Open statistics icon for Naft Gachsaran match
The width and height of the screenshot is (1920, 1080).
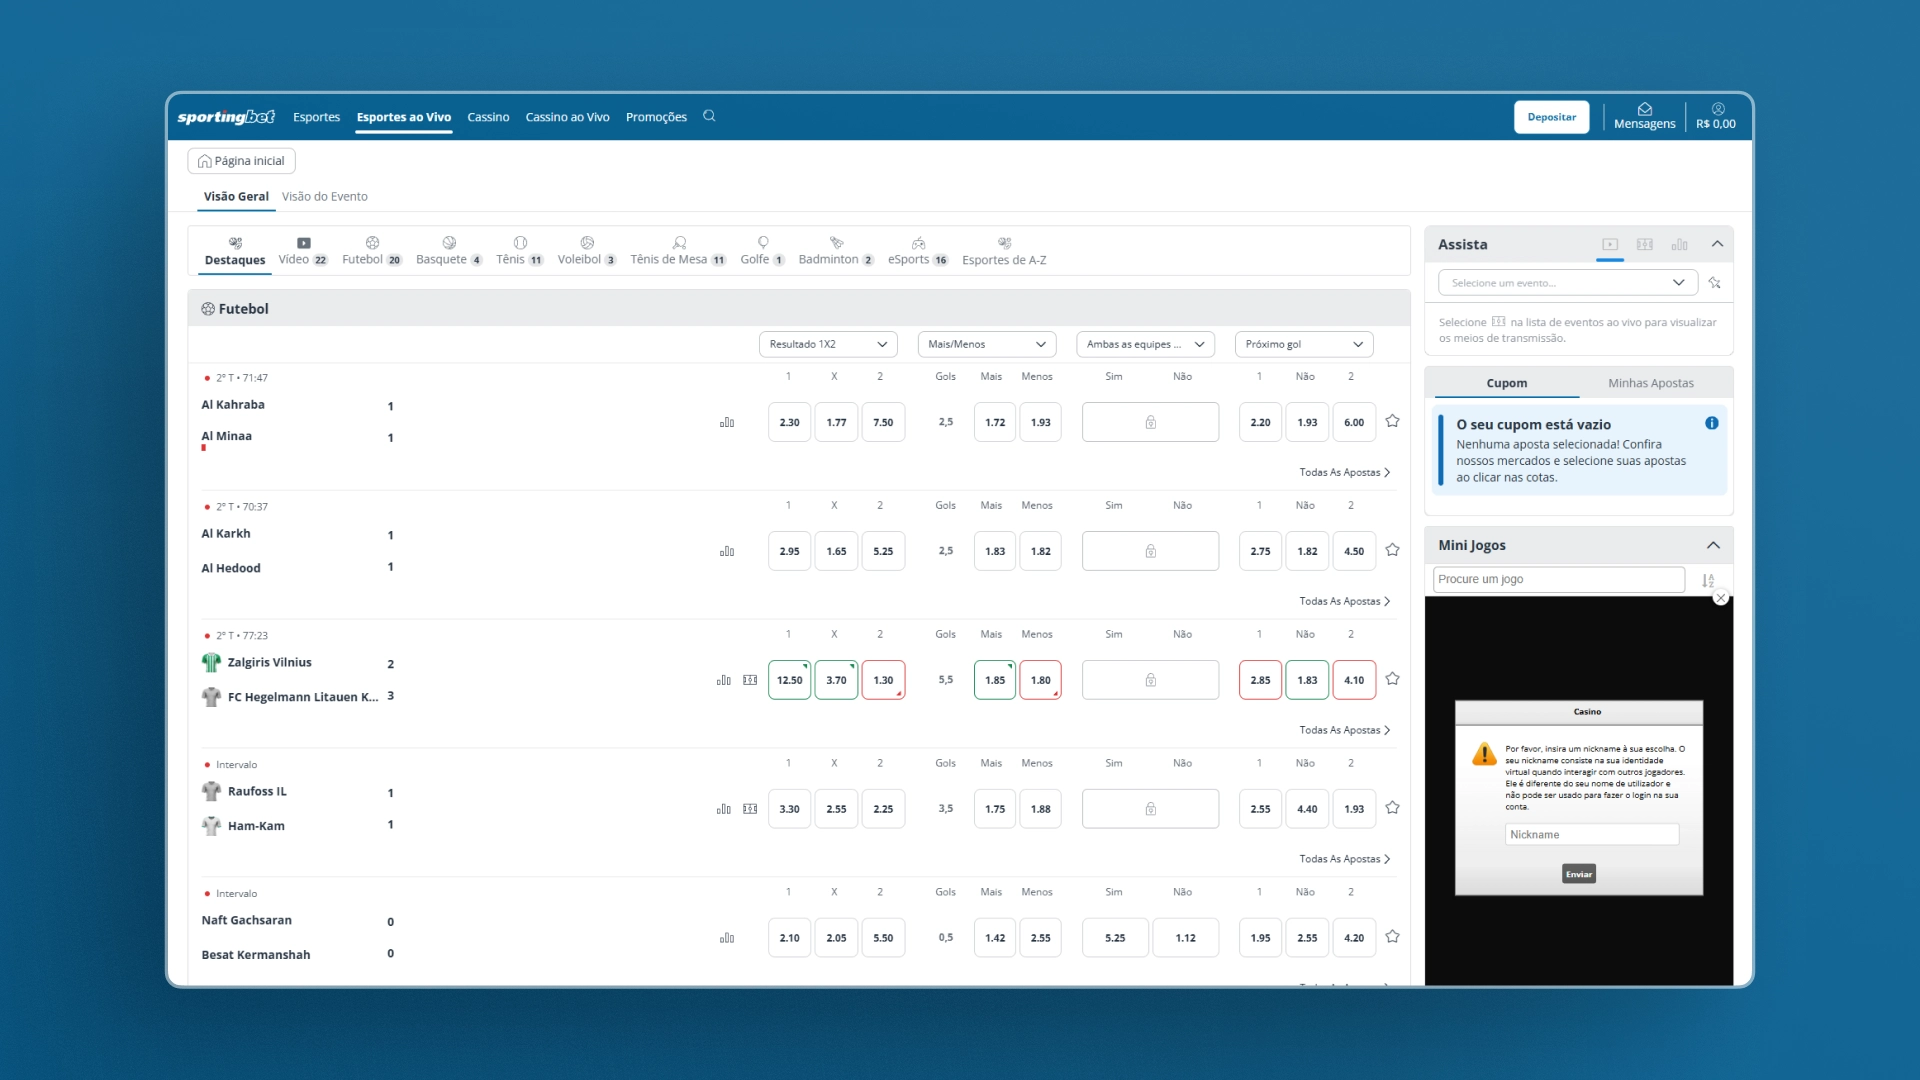pos(727,938)
